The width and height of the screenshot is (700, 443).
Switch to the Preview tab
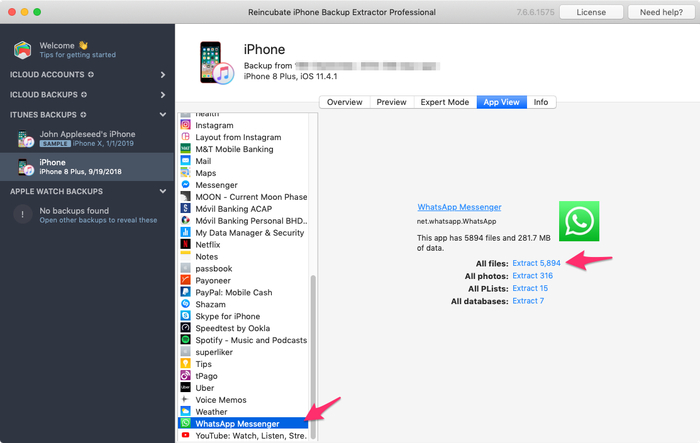pos(392,102)
